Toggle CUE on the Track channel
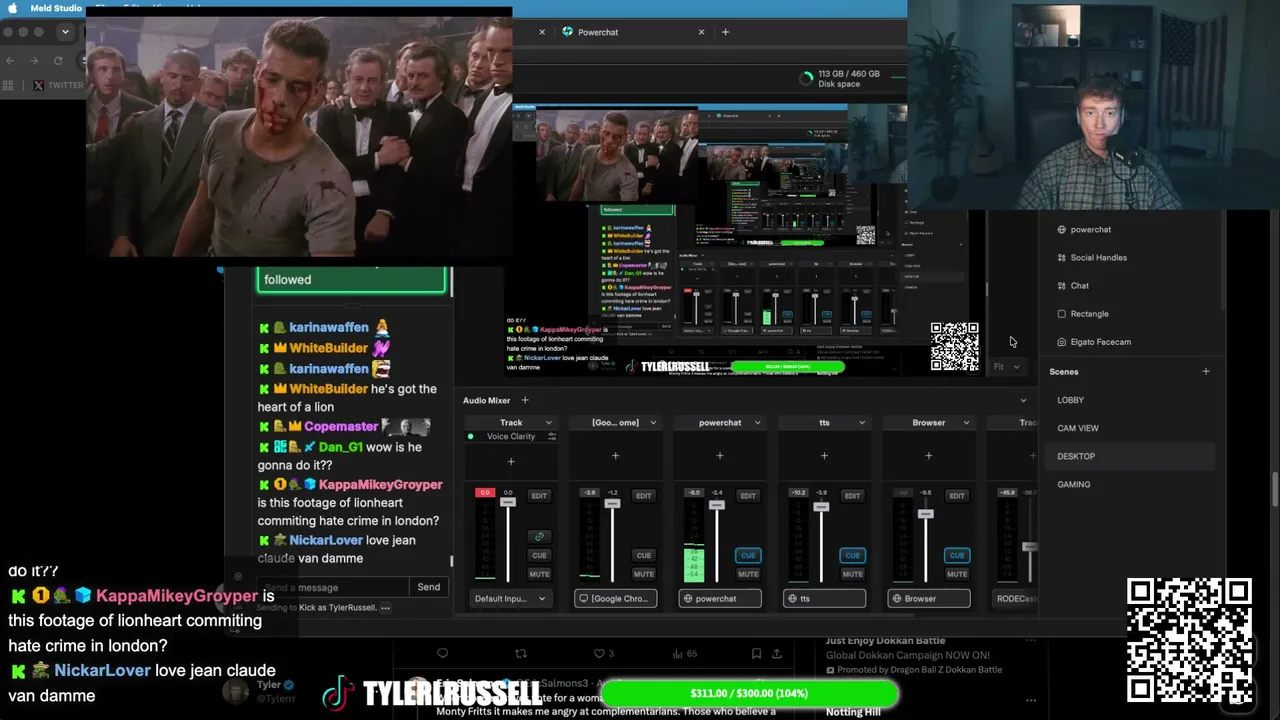Viewport: 1280px width, 720px height. (x=539, y=555)
